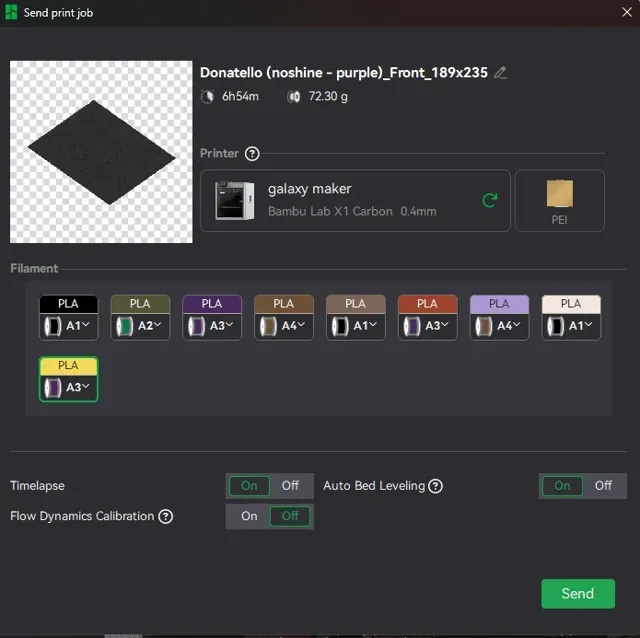This screenshot has height=638, width=640.
Task: Click the spool icon under the red PLA card
Action: point(412,326)
